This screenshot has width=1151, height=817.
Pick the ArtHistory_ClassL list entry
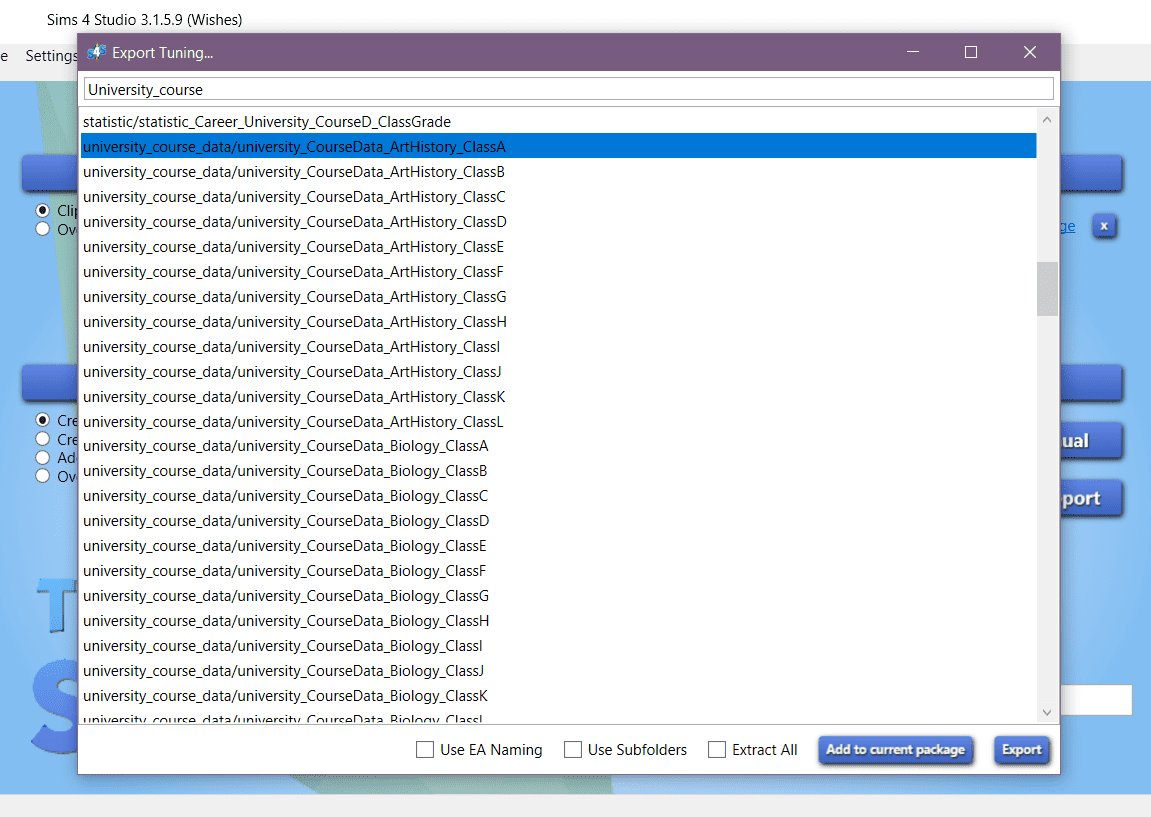[293, 422]
